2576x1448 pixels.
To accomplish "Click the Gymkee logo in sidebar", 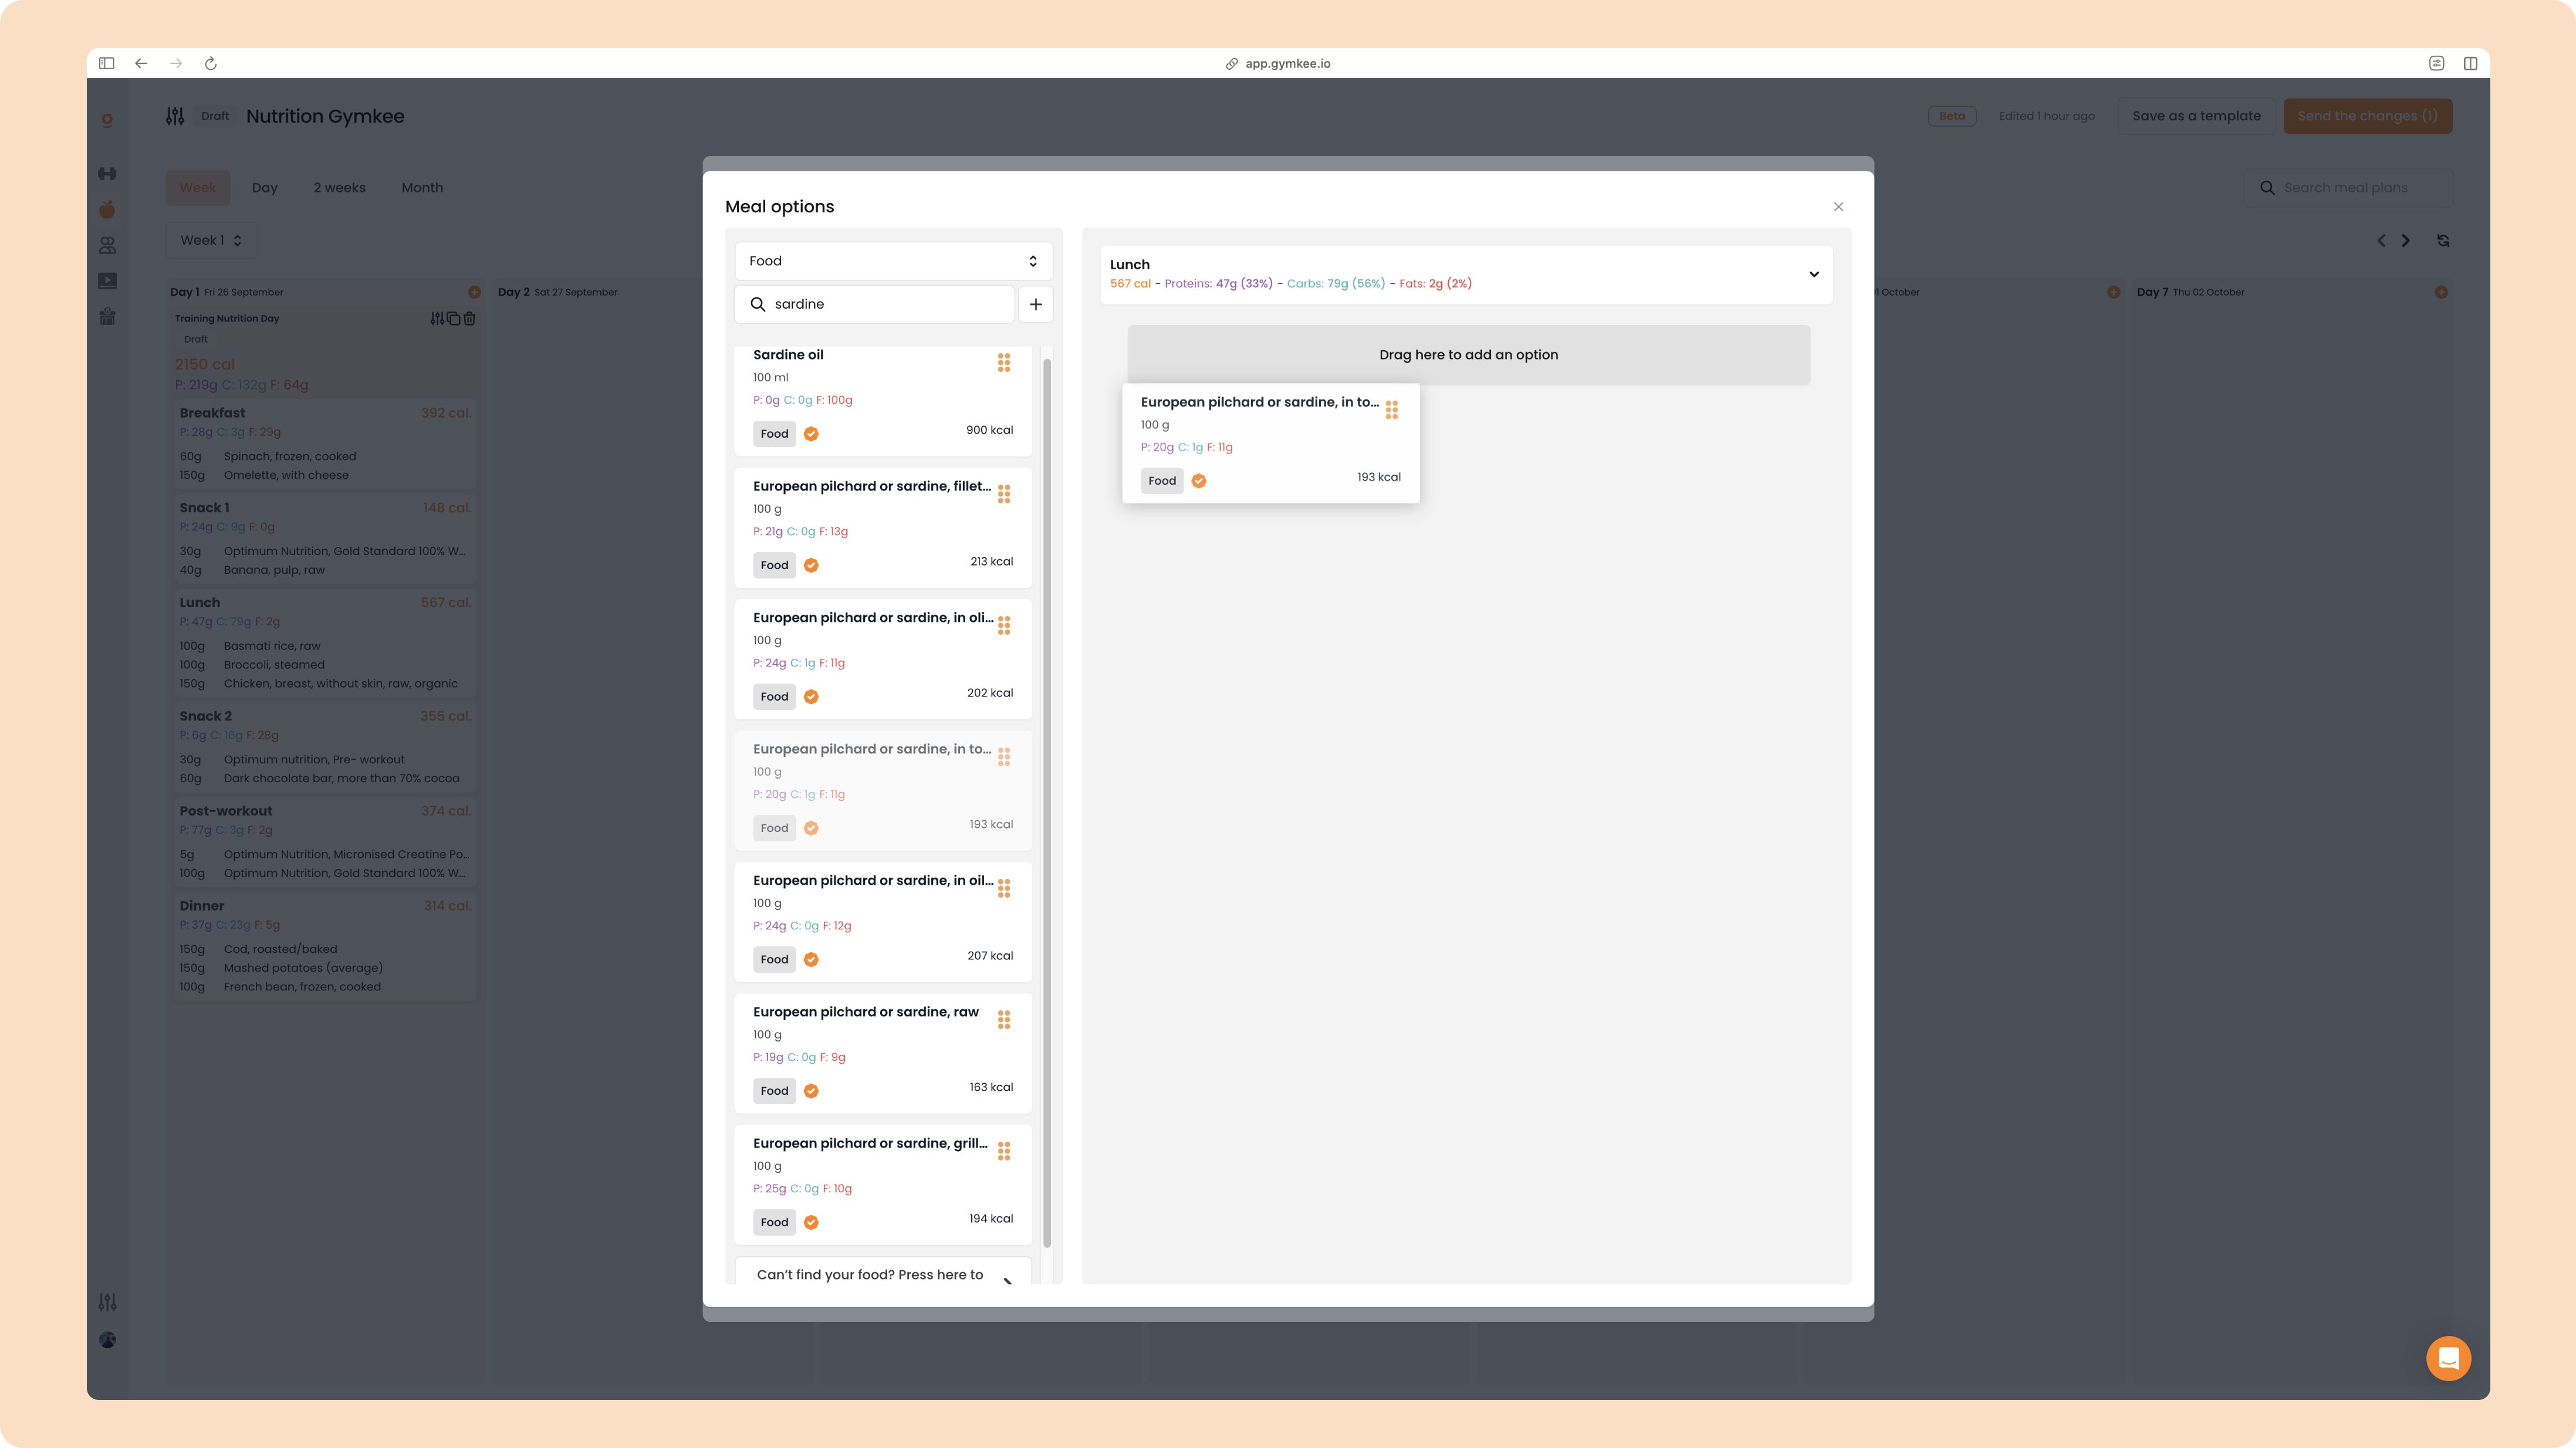I will pos(107,119).
